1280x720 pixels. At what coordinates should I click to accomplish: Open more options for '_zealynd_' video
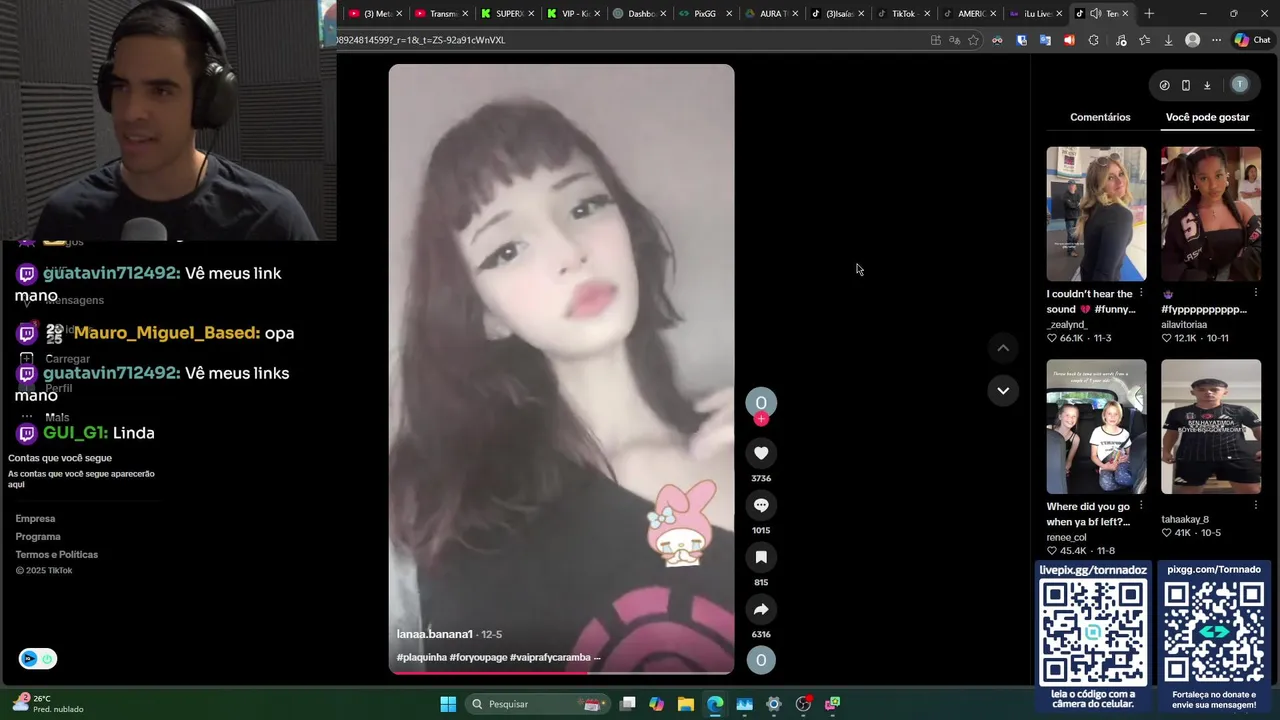tap(1141, 293)
